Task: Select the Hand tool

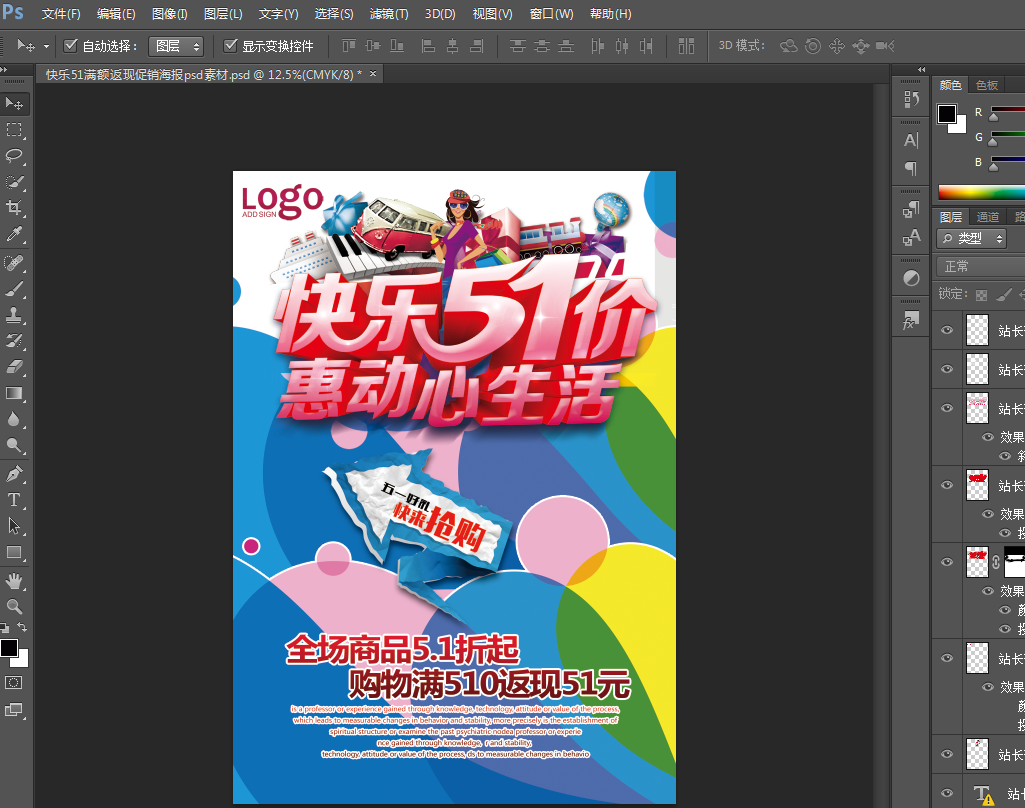Action: (x=15, y=580)
